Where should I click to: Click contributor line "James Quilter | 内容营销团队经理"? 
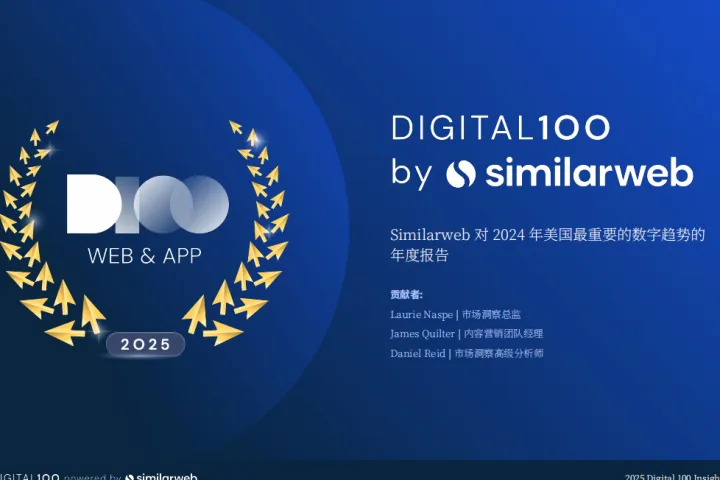tap(467, 334)
